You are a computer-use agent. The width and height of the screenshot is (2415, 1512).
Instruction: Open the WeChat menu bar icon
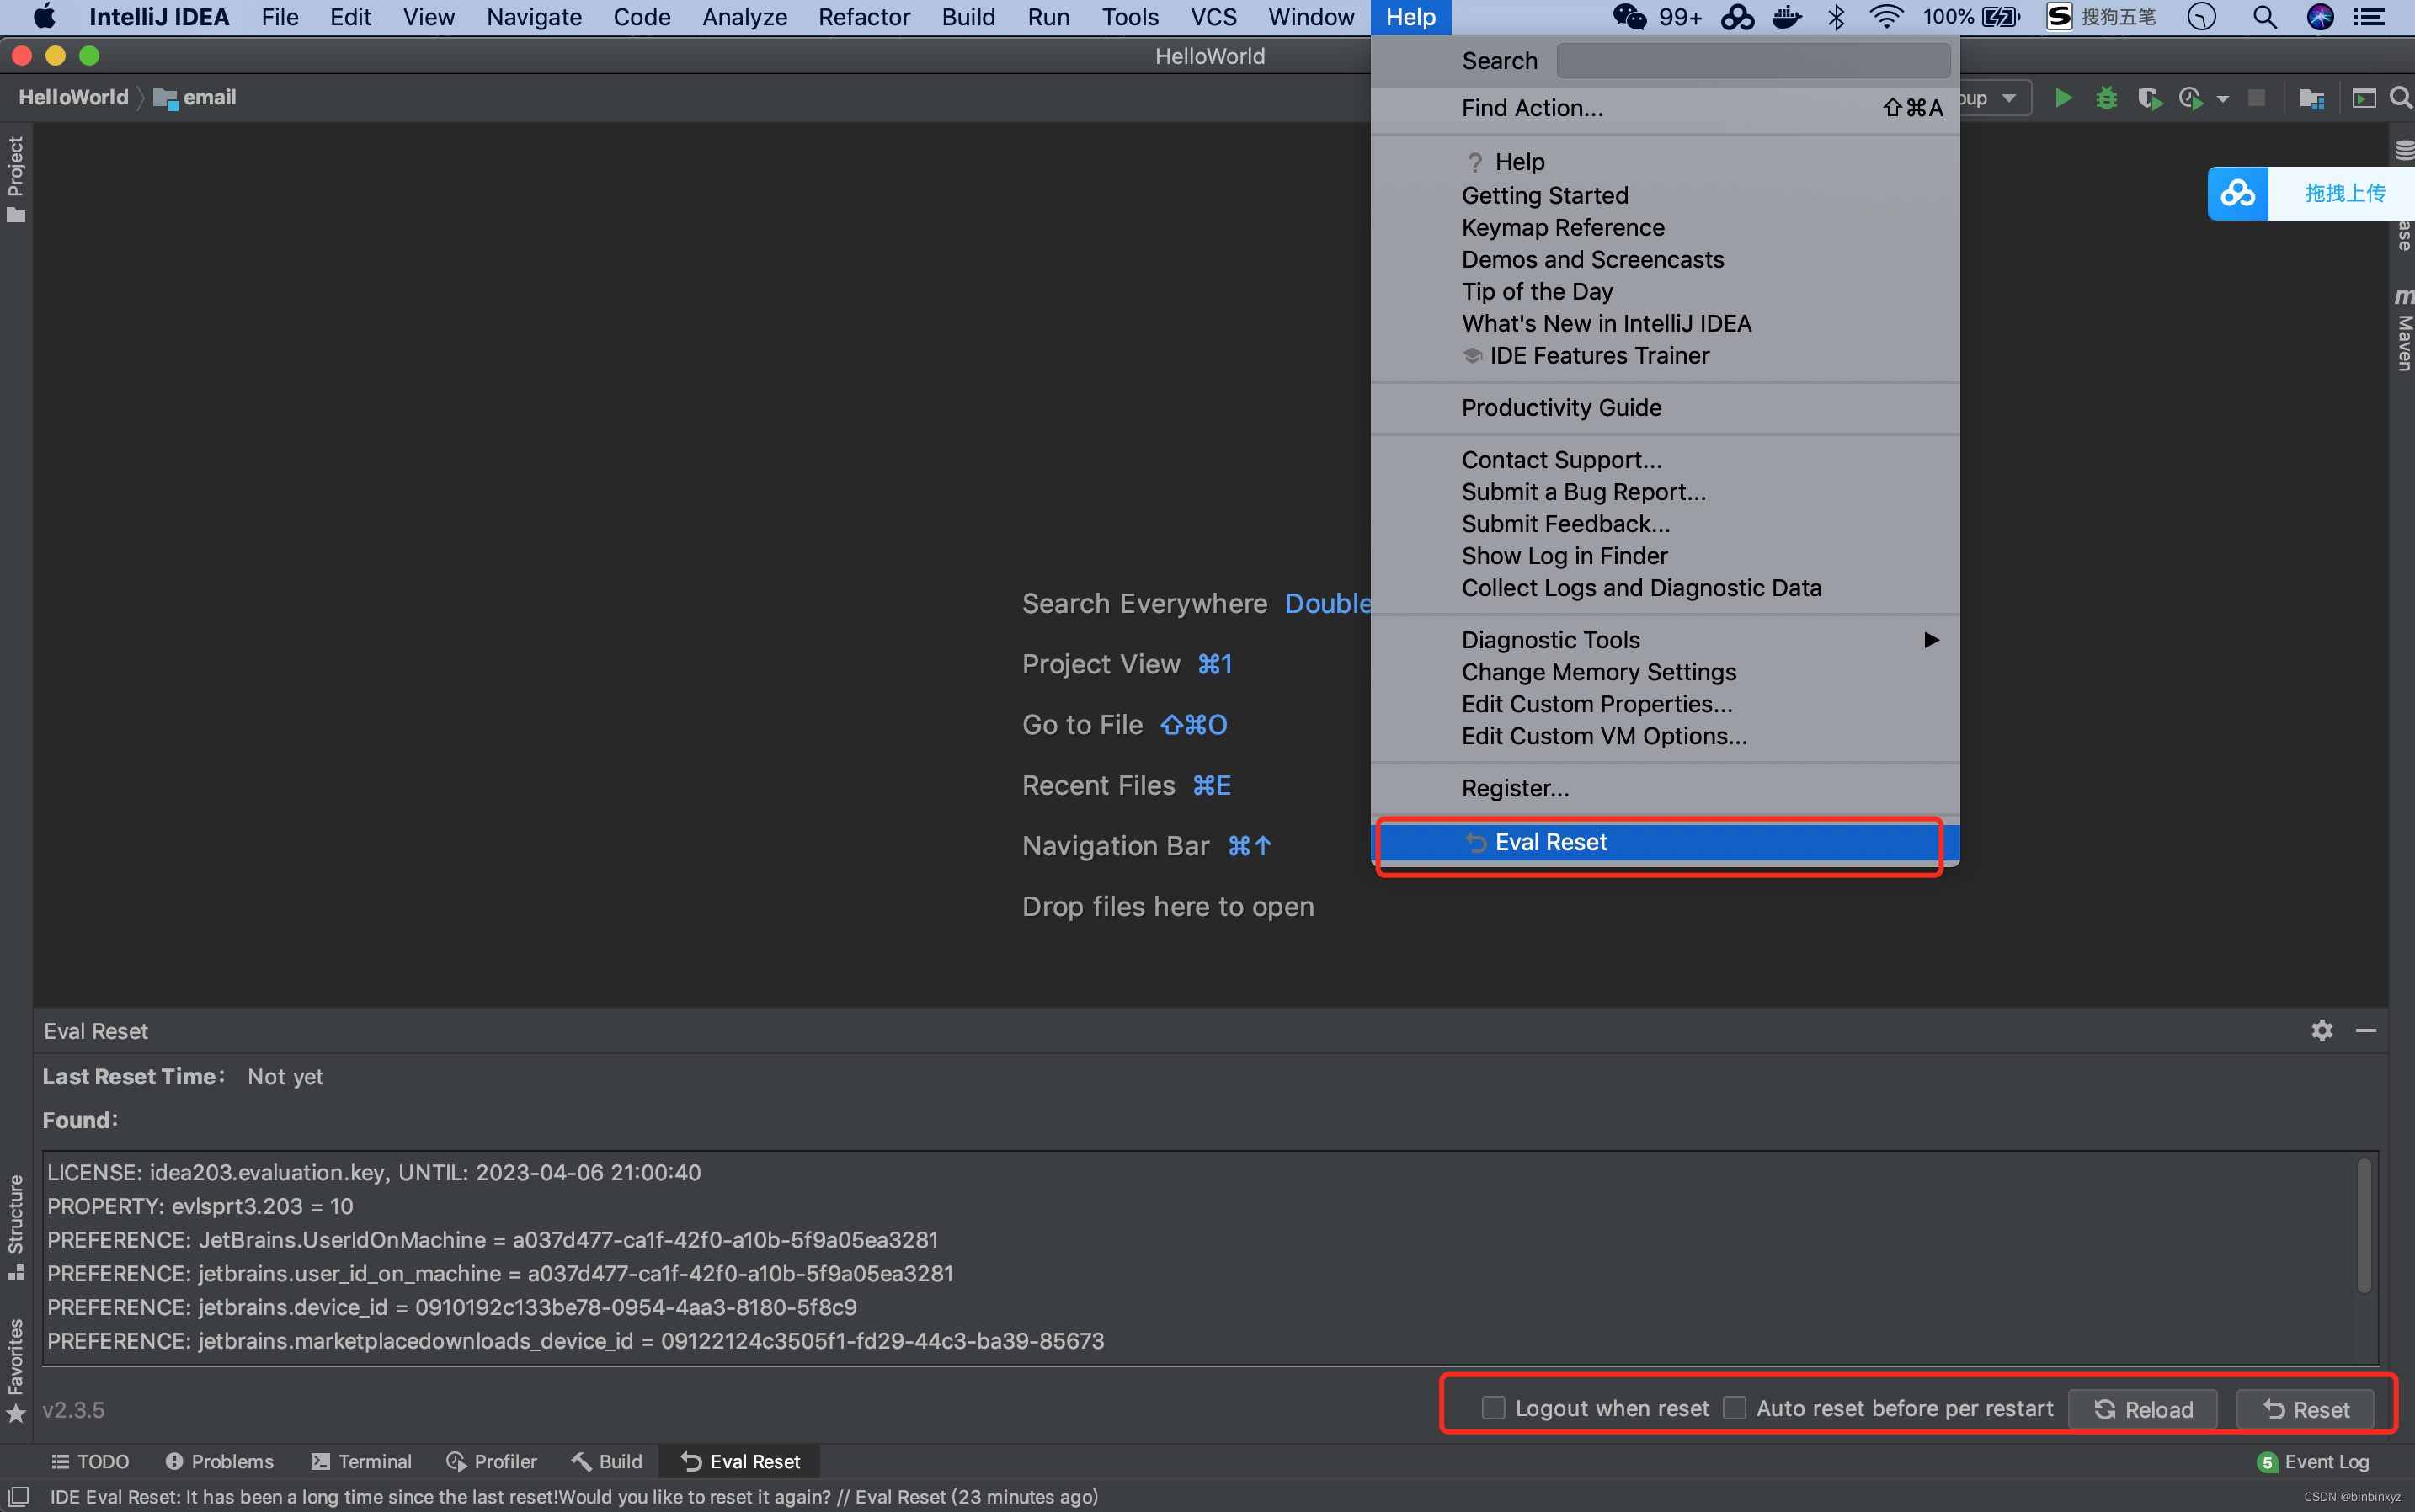pyautogui.click(x=1629, y=17)
